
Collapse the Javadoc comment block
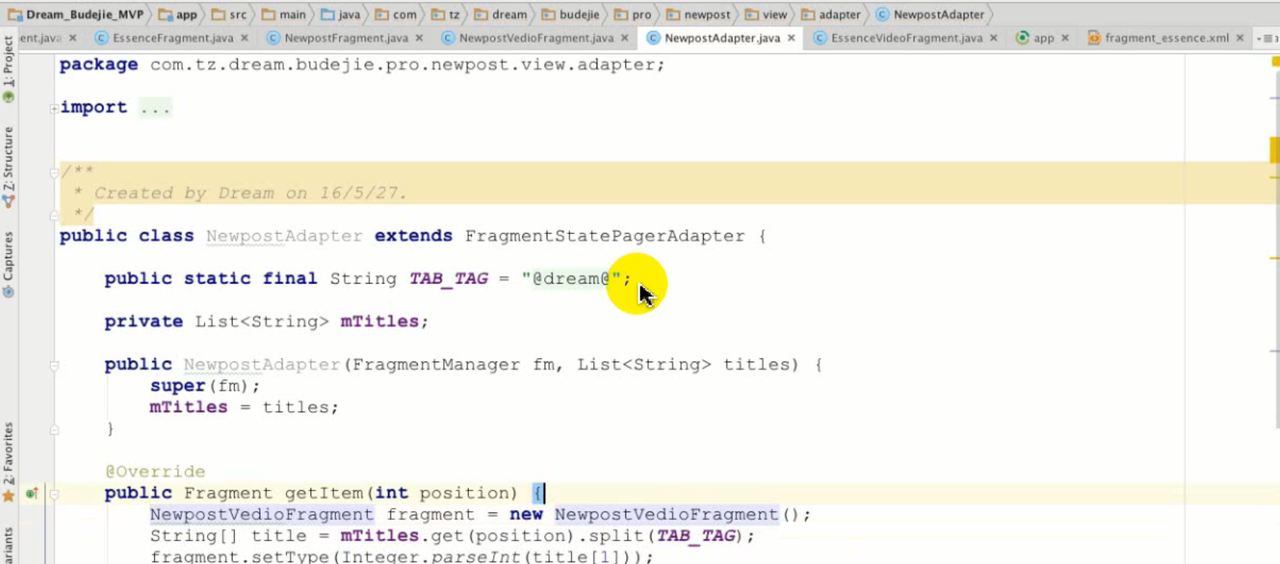(54, 172)
